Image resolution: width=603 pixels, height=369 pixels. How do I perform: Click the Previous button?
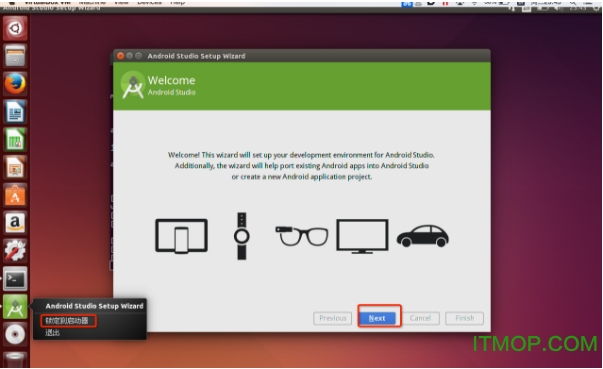point(333,318)
